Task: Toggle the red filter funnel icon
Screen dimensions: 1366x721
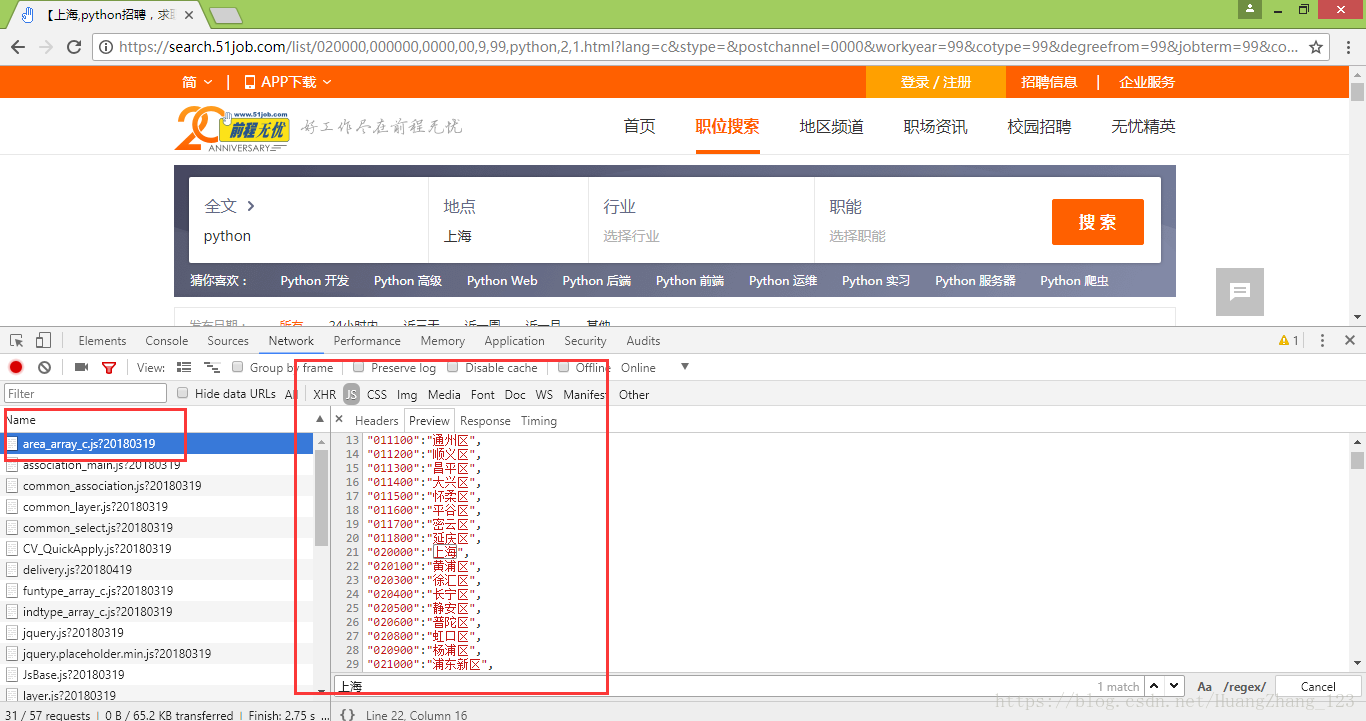Action: pos(109,368)
